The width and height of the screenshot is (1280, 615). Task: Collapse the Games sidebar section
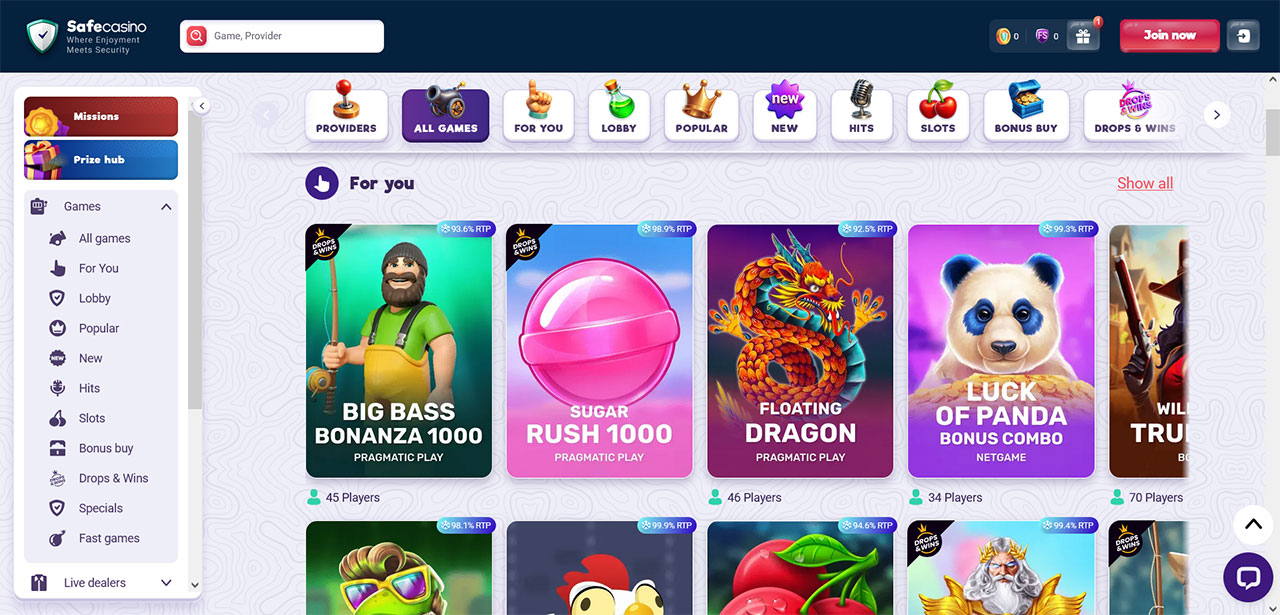pos(166,207)
